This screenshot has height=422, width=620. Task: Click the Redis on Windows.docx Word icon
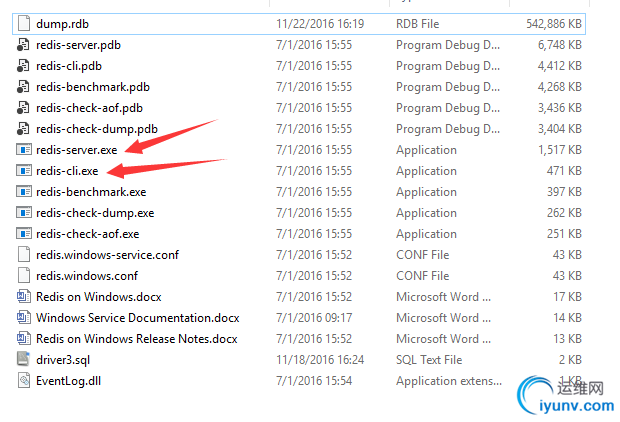tap(25, 297)
